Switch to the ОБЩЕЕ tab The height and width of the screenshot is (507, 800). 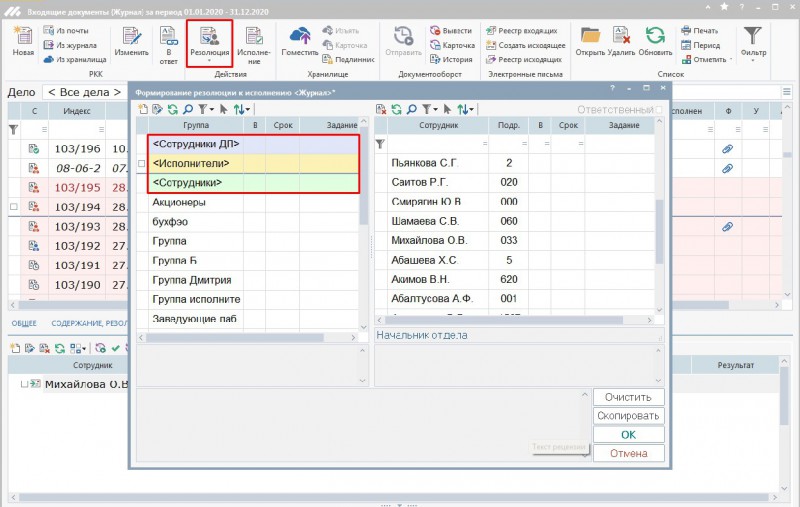pos(24,323)
